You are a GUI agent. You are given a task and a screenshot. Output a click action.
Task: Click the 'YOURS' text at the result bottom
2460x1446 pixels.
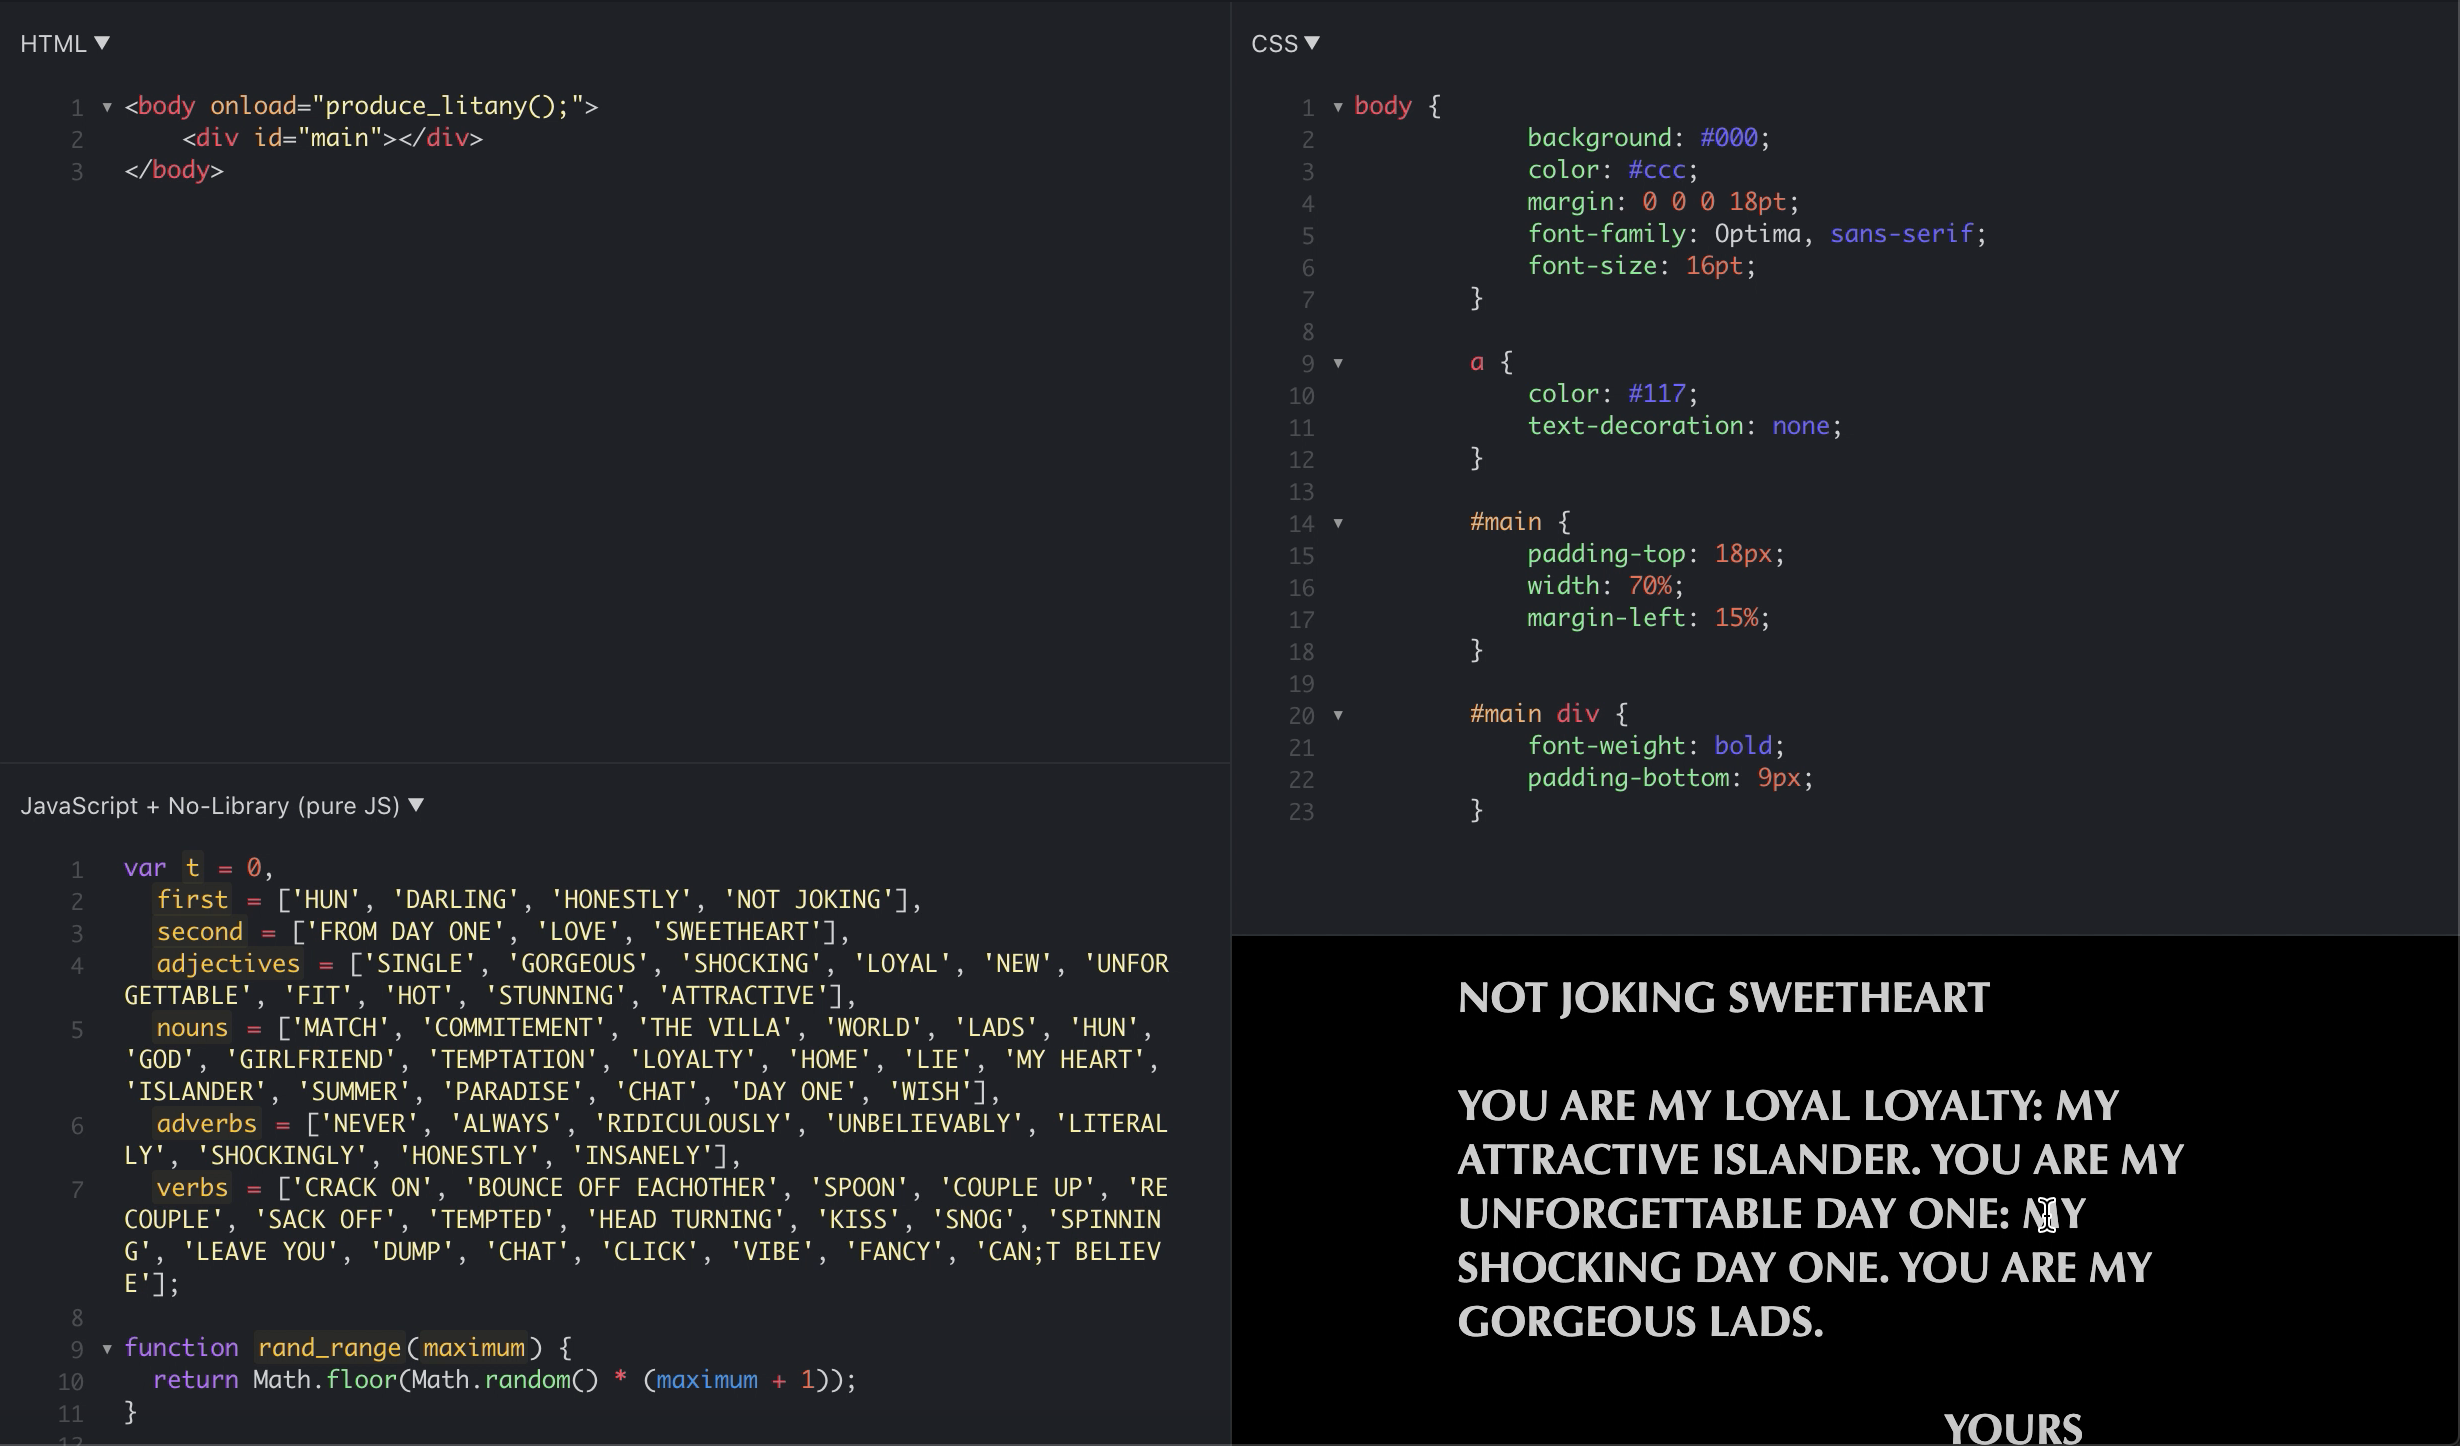(2012, 1428)
